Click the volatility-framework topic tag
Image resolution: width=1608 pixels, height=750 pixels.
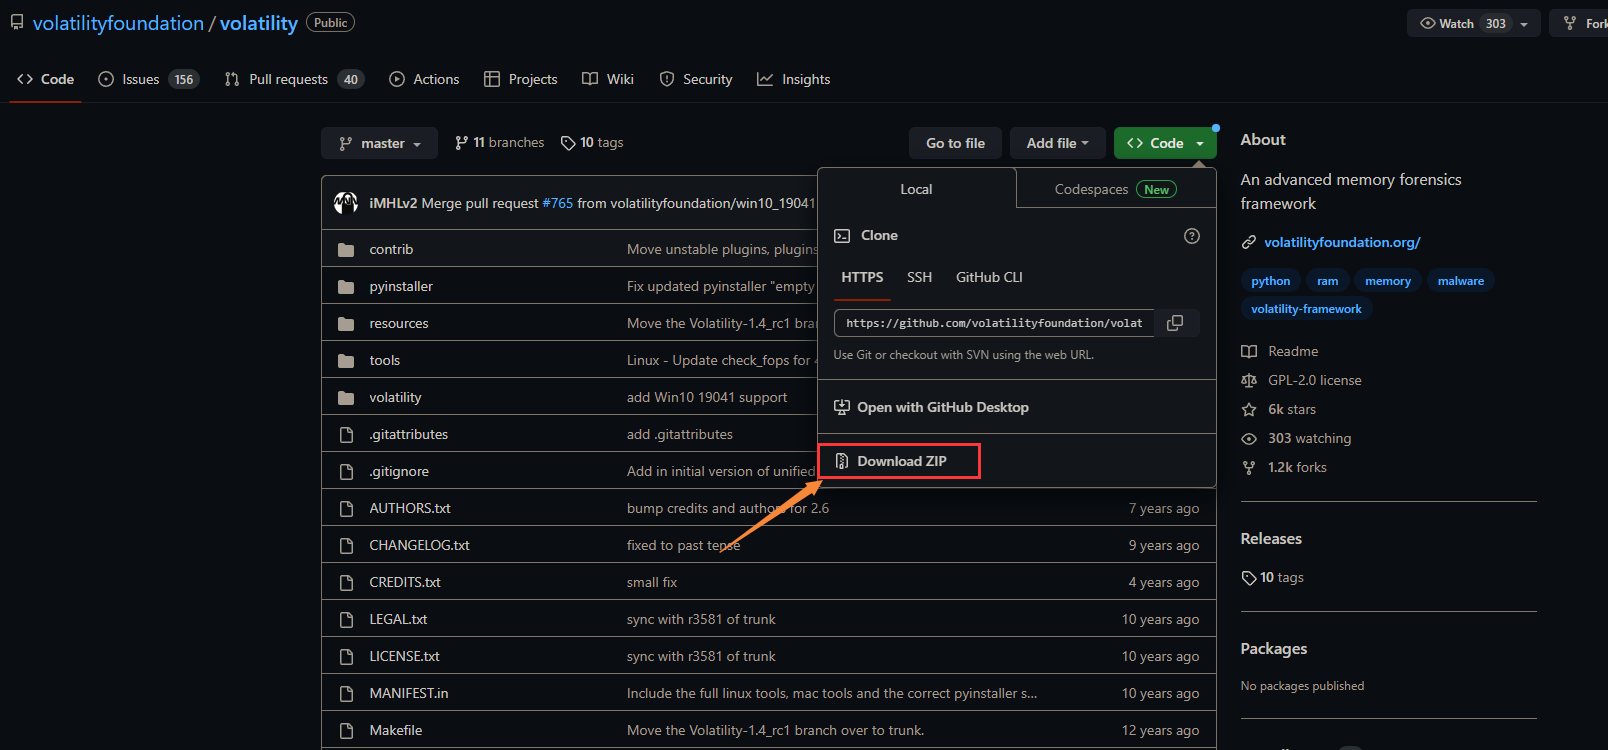pos(1306,309)
